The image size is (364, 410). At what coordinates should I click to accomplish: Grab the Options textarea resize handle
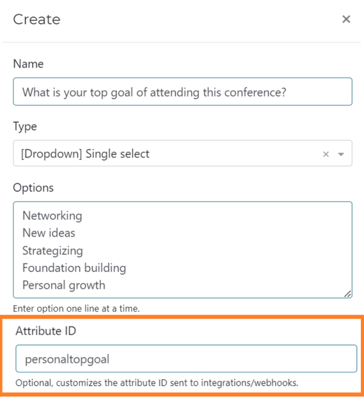tap(348, 294)
